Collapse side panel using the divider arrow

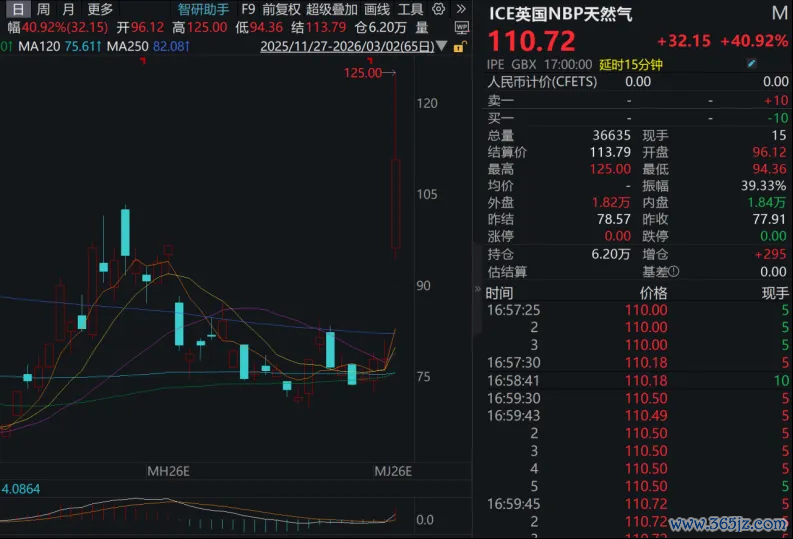[477, 291]
